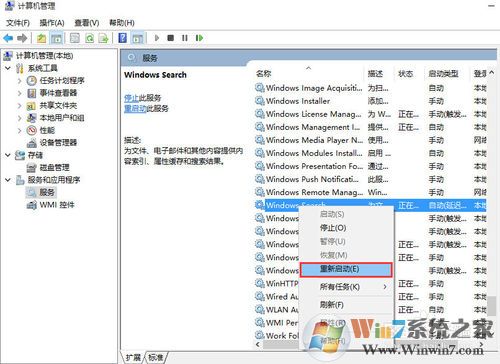500x364 pixels.
Task: Select Windows License Manager service row
Action: pyautogui.click(x=370, y=114)
